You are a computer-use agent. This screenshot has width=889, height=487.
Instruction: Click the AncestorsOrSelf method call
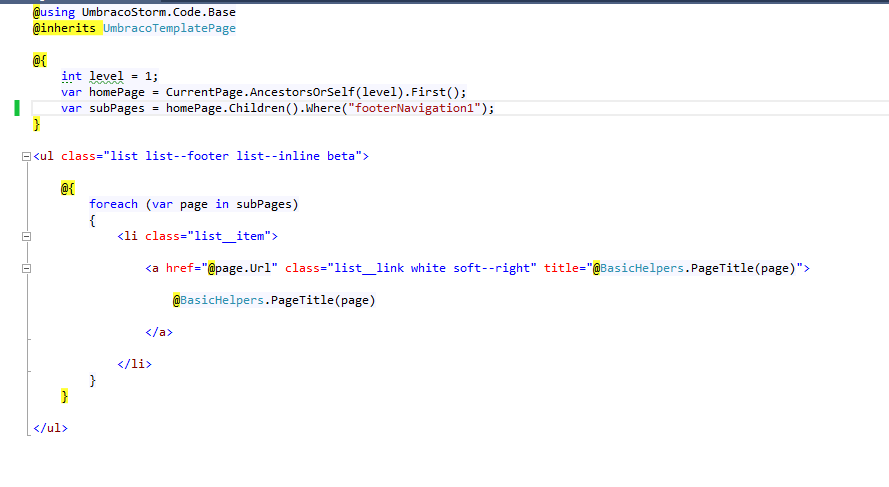click(302, 92)
